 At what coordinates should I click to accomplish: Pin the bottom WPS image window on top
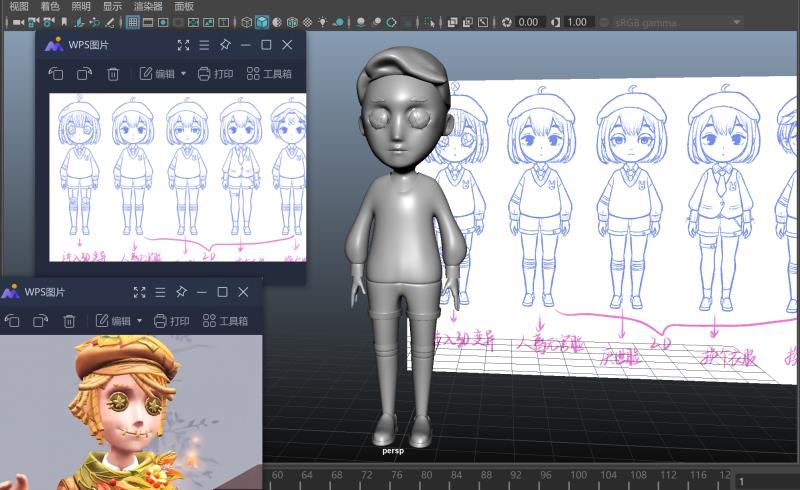[181, 292]
